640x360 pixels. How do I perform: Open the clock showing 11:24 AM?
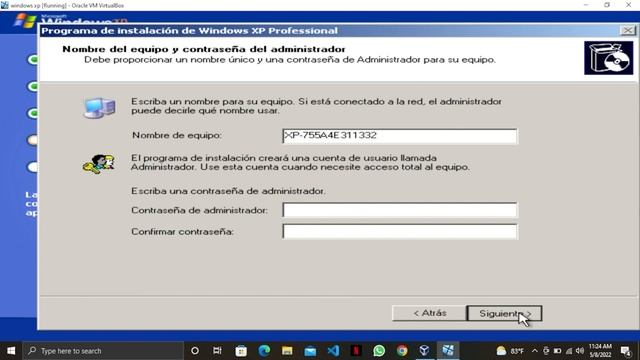pos(600,351)
